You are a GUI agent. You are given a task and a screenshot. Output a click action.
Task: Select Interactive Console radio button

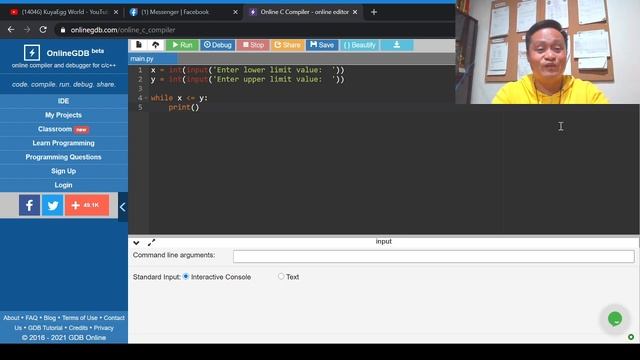pyautogui.click(x=186, y=276)
